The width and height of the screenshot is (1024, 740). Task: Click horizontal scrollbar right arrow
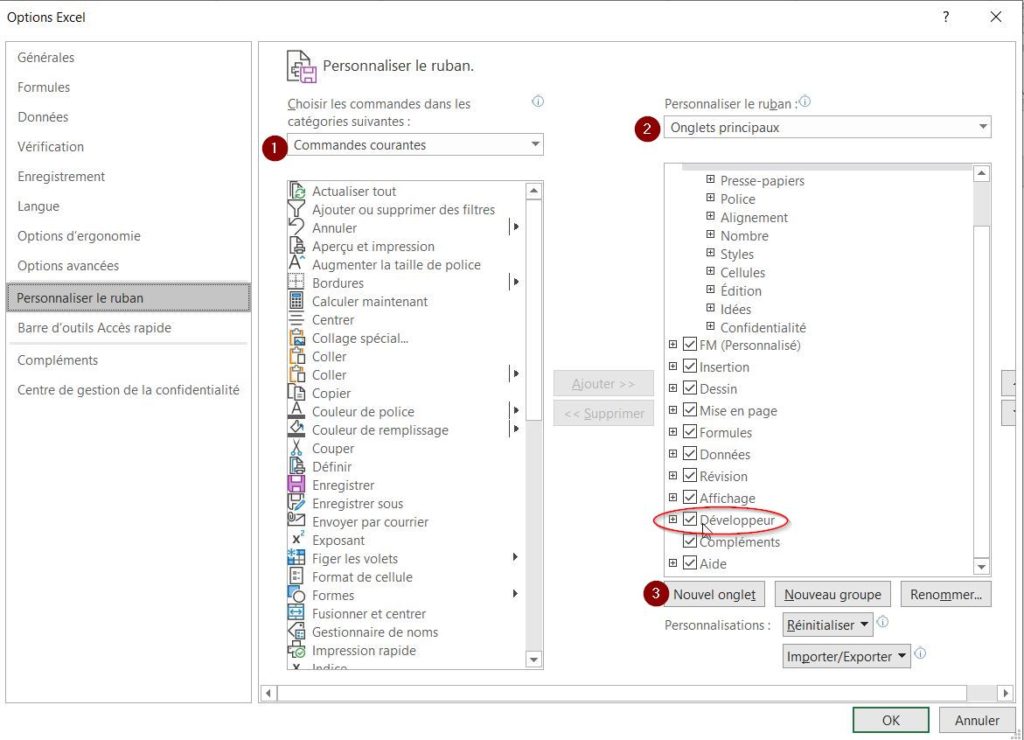click(x=1006, y=693)
